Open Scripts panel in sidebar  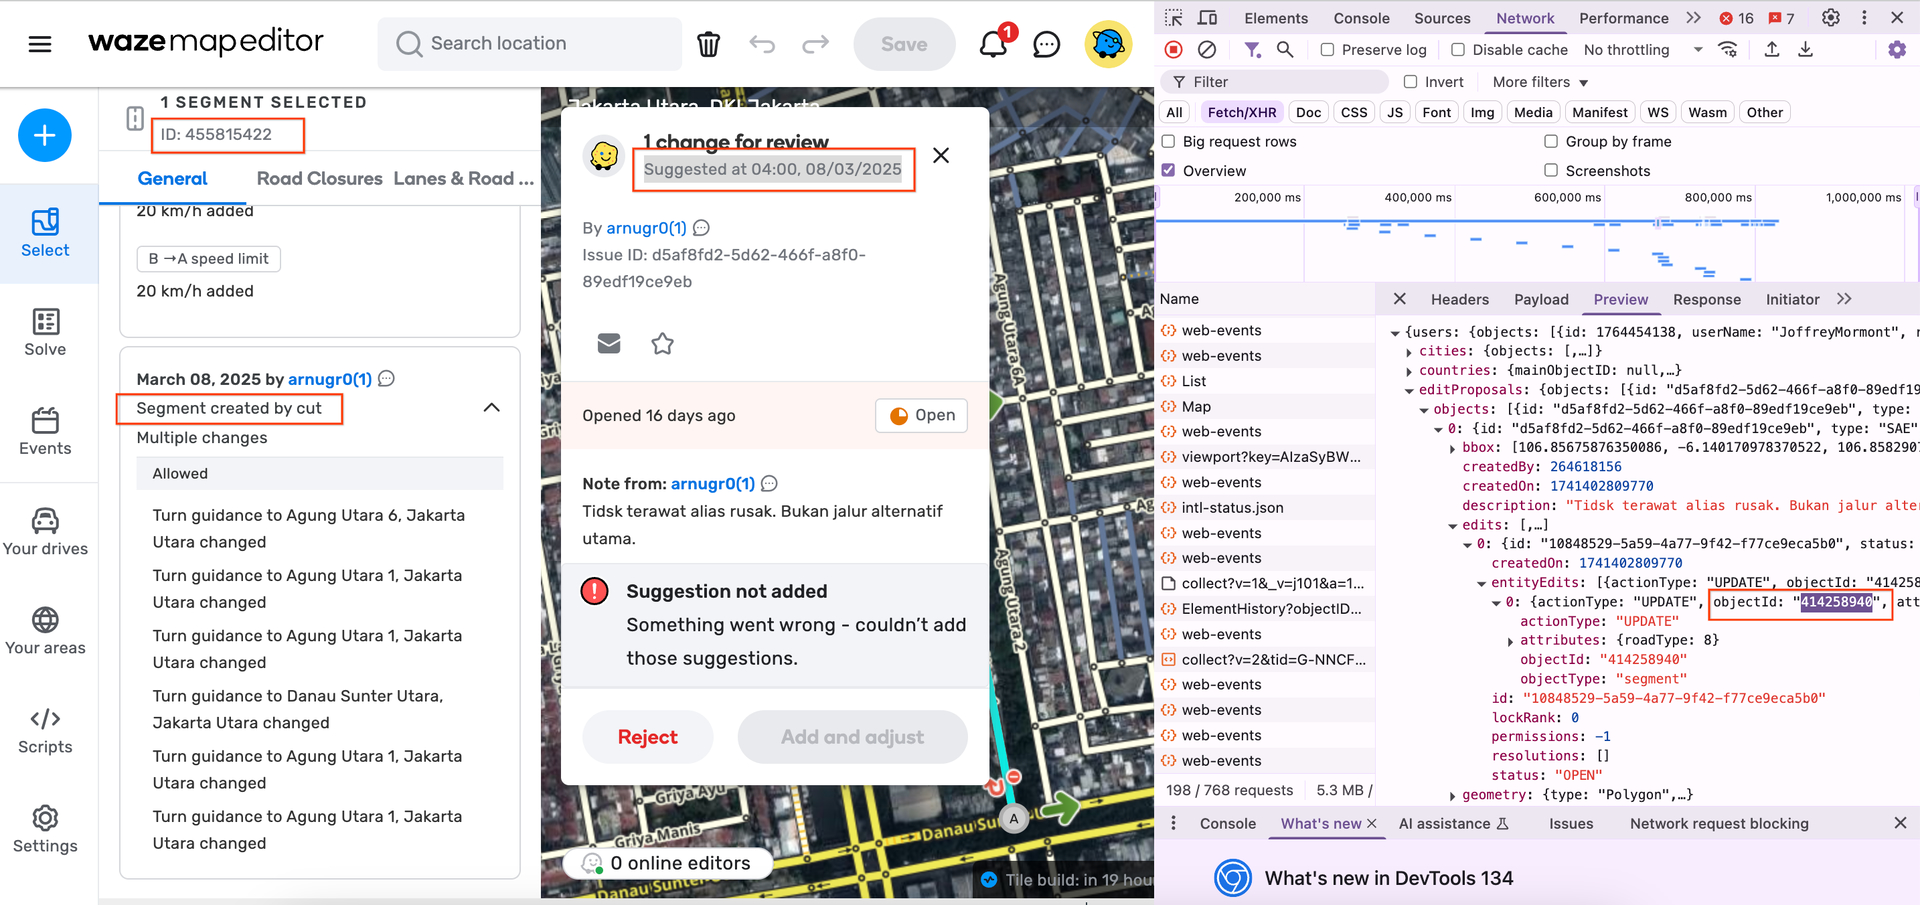(x=45, y=730)
